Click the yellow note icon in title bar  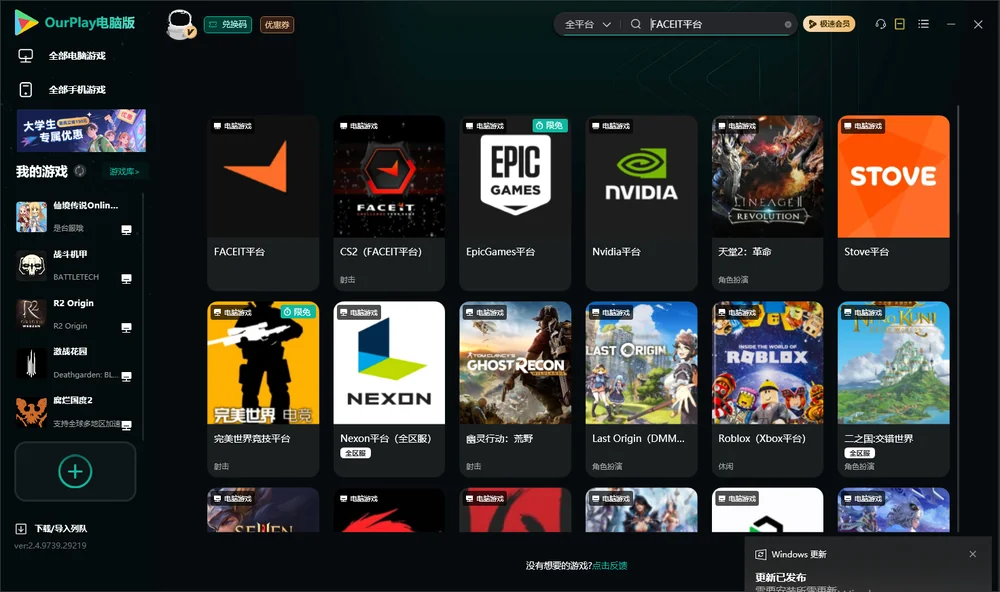[899, 24]
